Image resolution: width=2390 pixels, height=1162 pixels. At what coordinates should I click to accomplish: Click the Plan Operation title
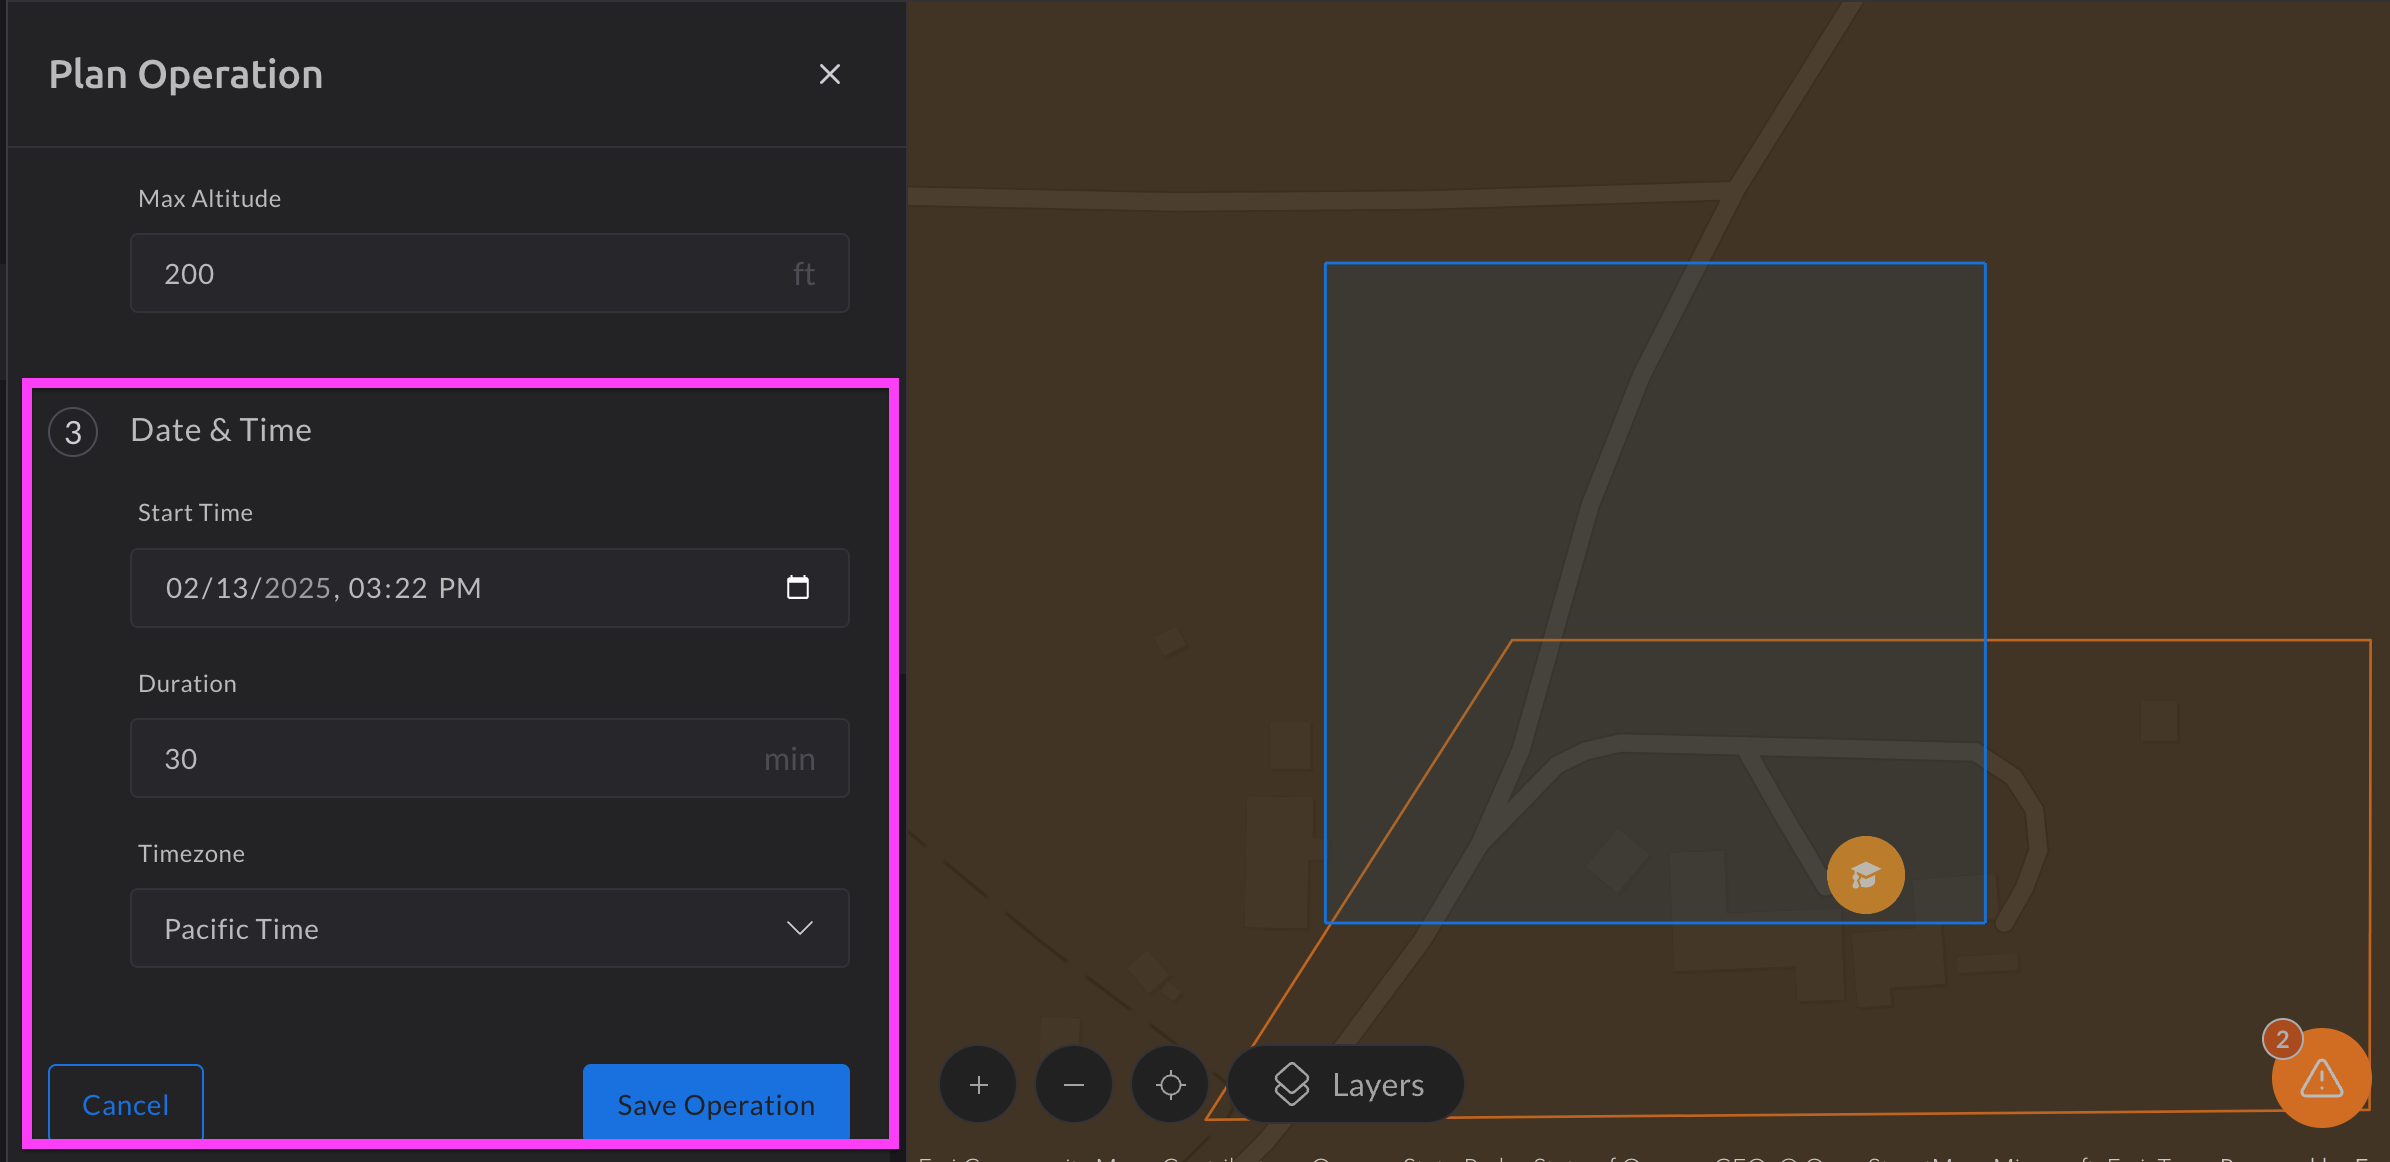tap(186, 74)
